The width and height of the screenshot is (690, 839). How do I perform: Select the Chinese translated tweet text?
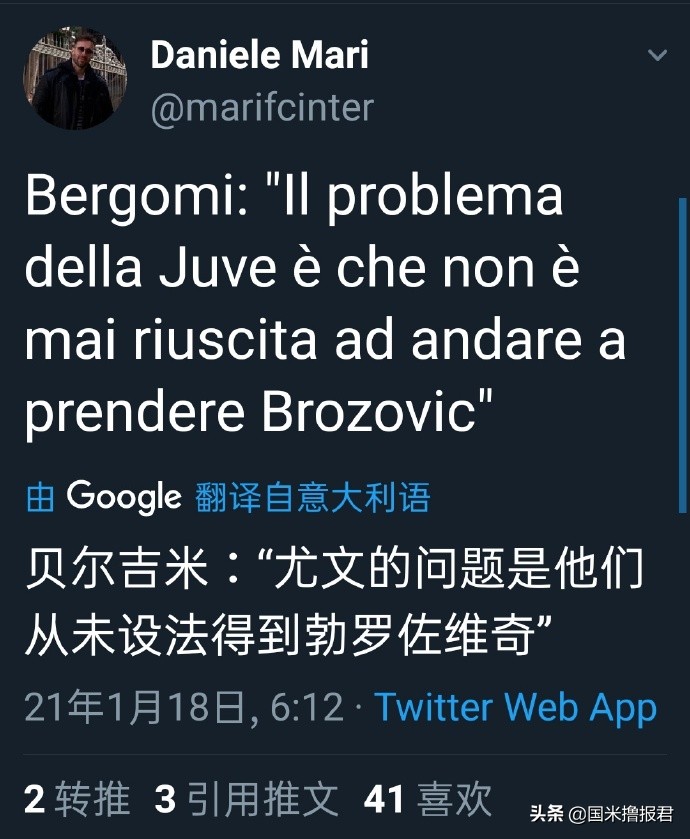tap(335, 601)
